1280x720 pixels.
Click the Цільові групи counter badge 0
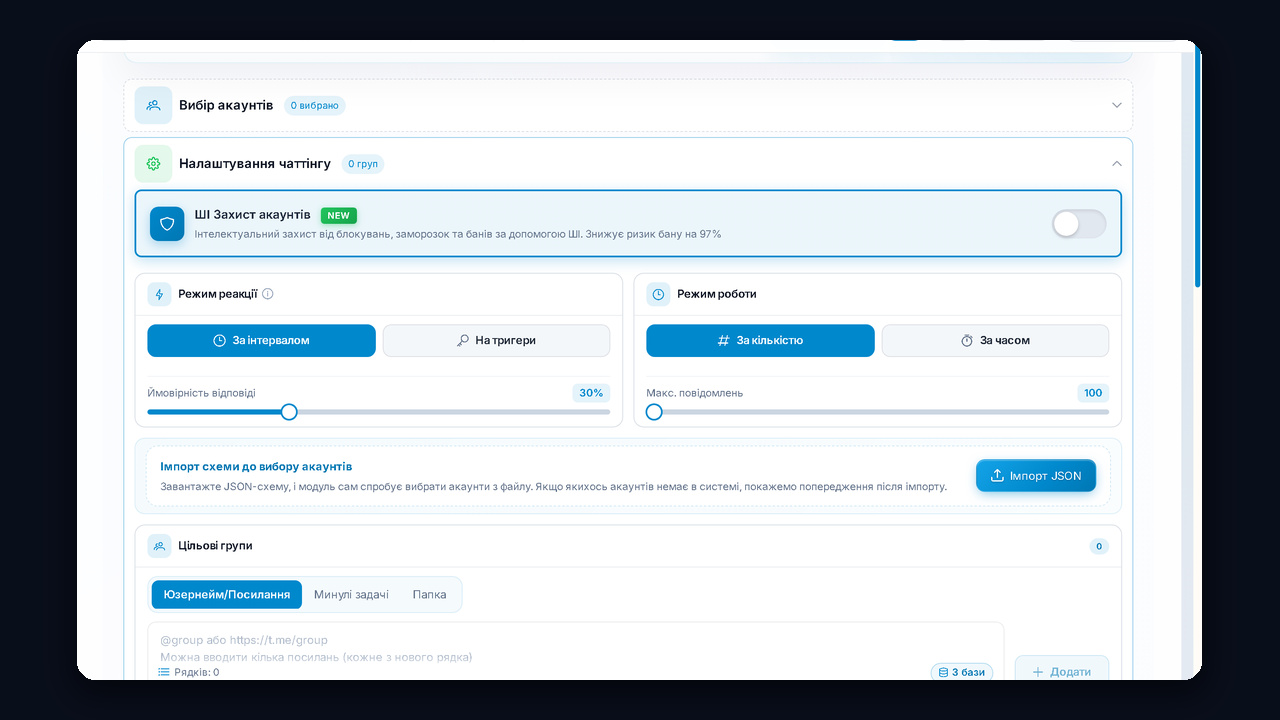coord(1099,546)
